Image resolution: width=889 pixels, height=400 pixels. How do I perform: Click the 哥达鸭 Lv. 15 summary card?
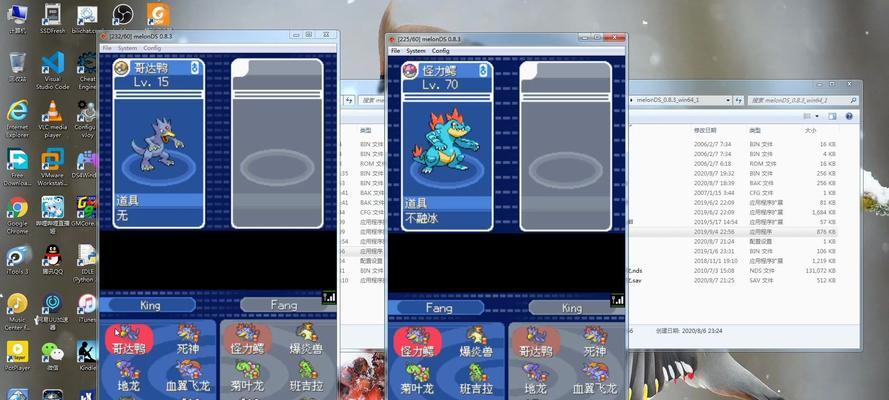[x=158, y=143]
